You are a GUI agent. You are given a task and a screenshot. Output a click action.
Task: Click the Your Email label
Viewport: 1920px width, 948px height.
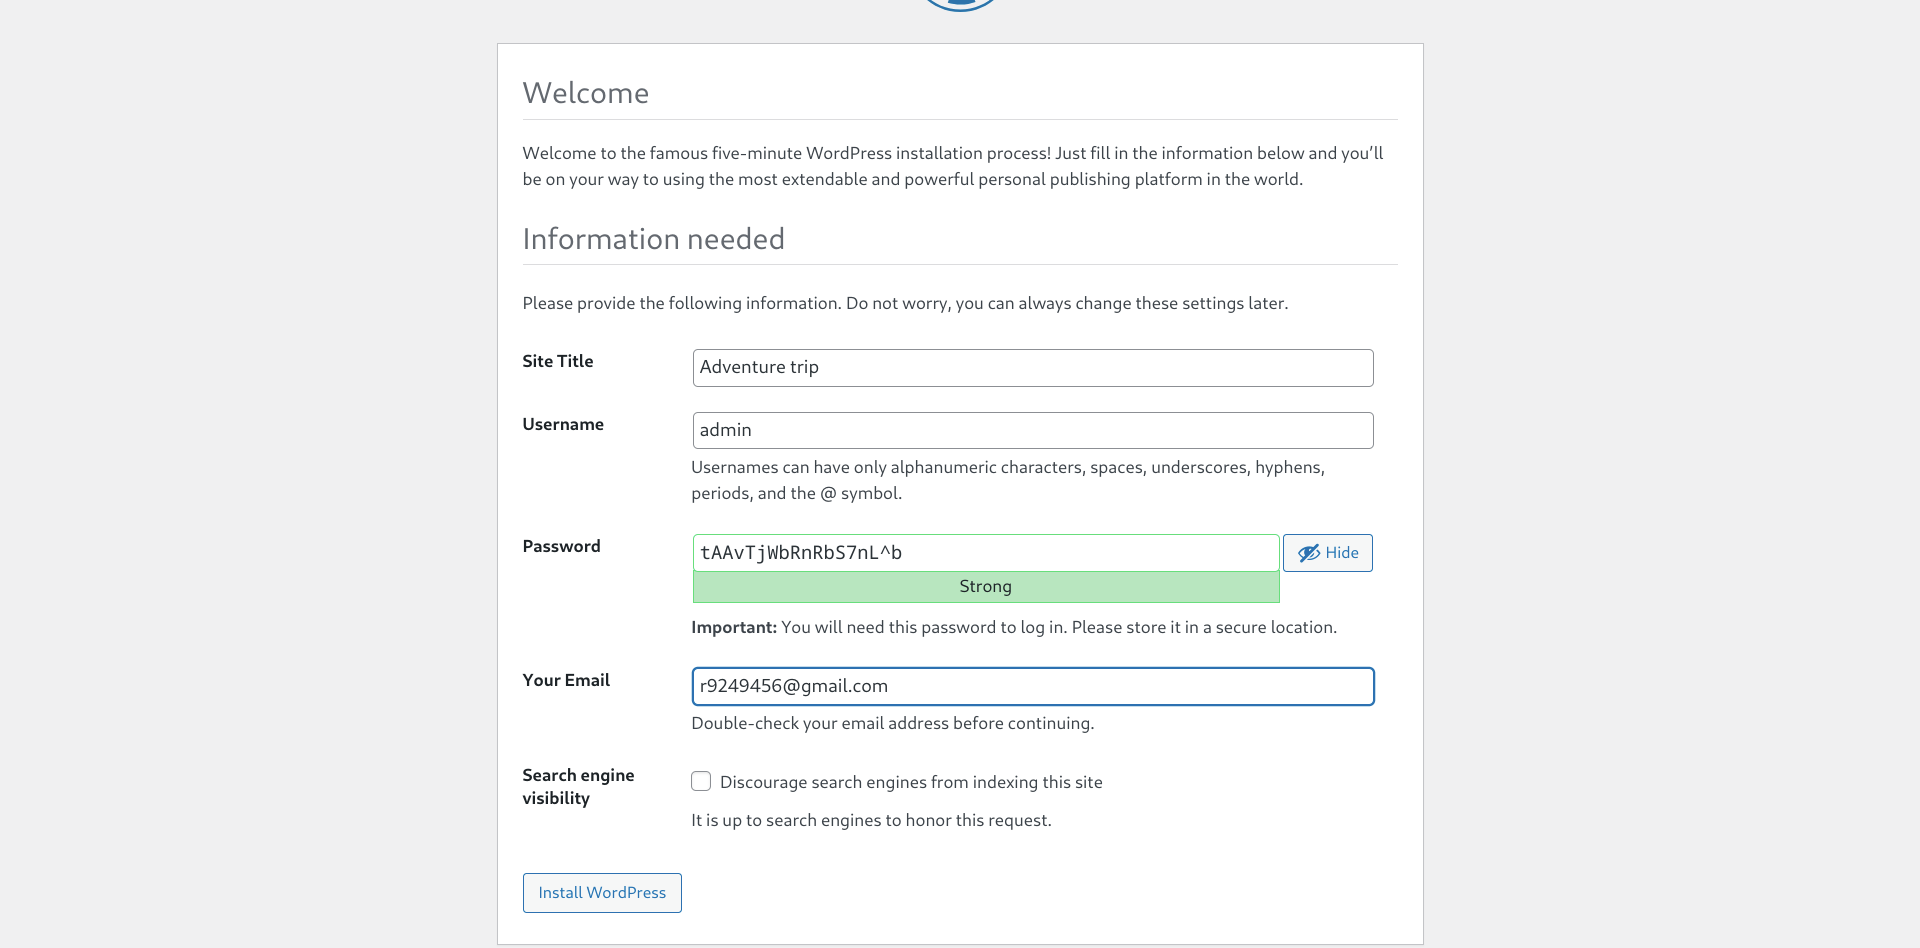click(565, 680)
